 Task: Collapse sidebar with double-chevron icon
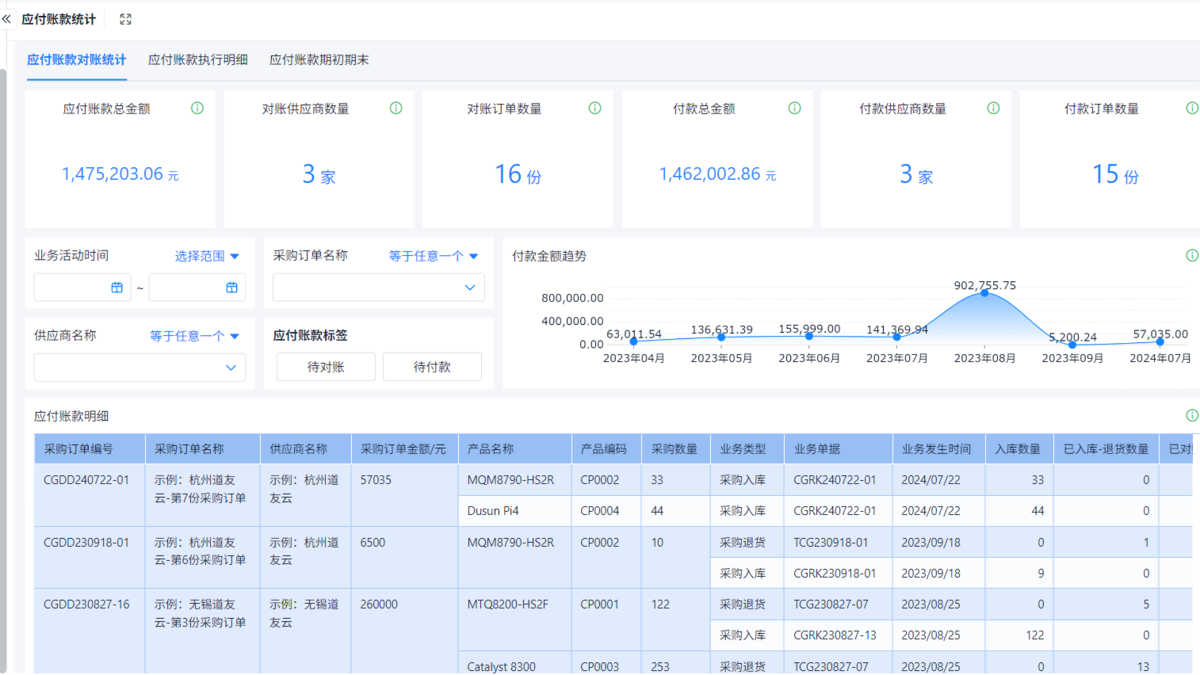click(7, 19)
